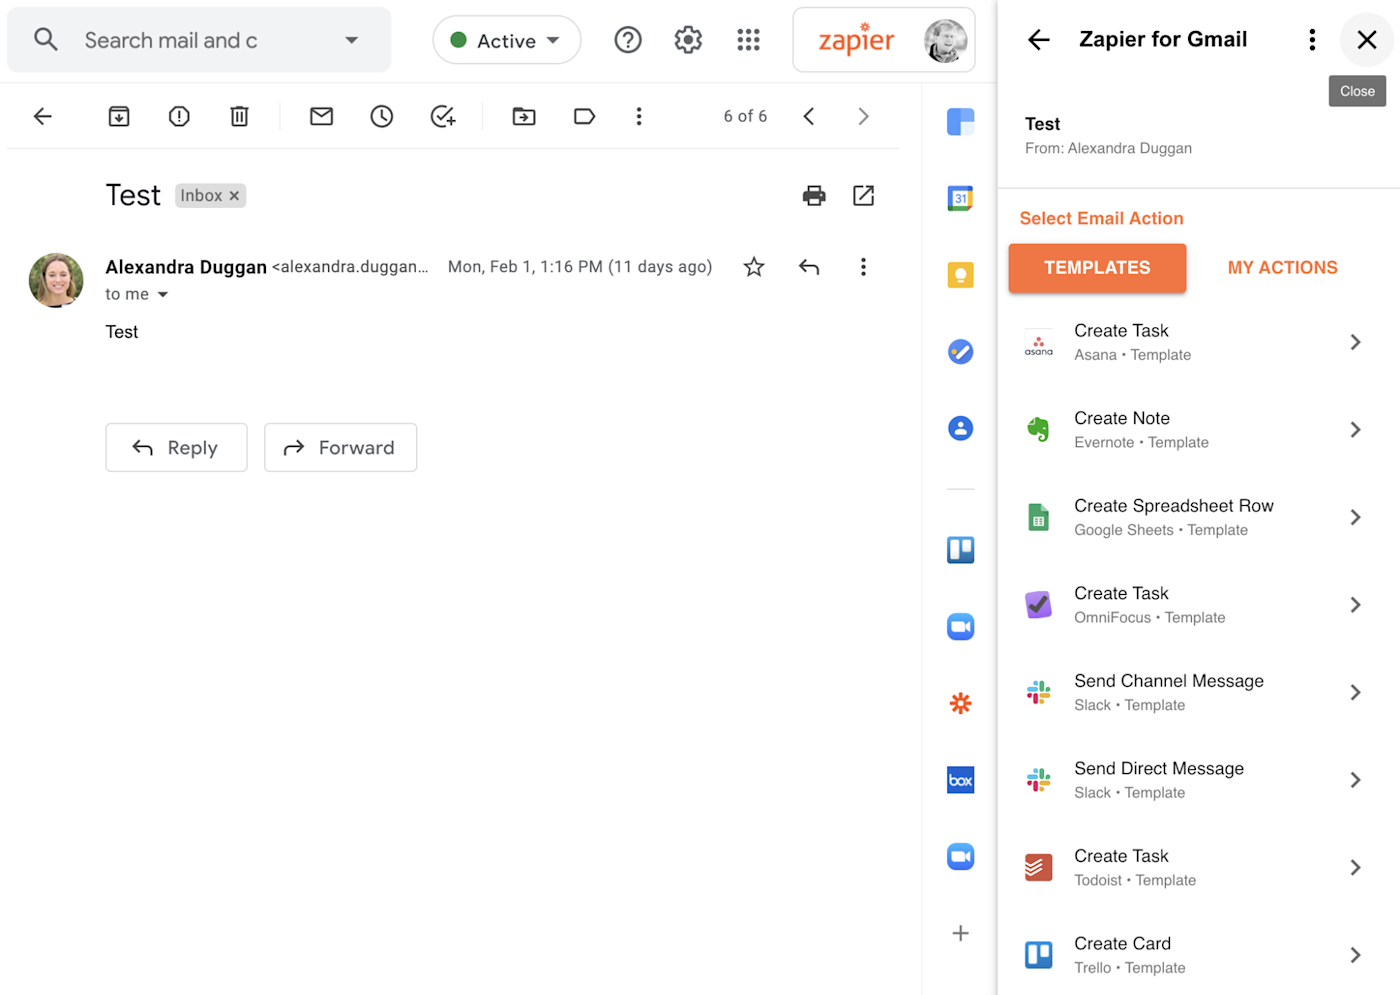Open the Move to folder icon

coord(524,116)
